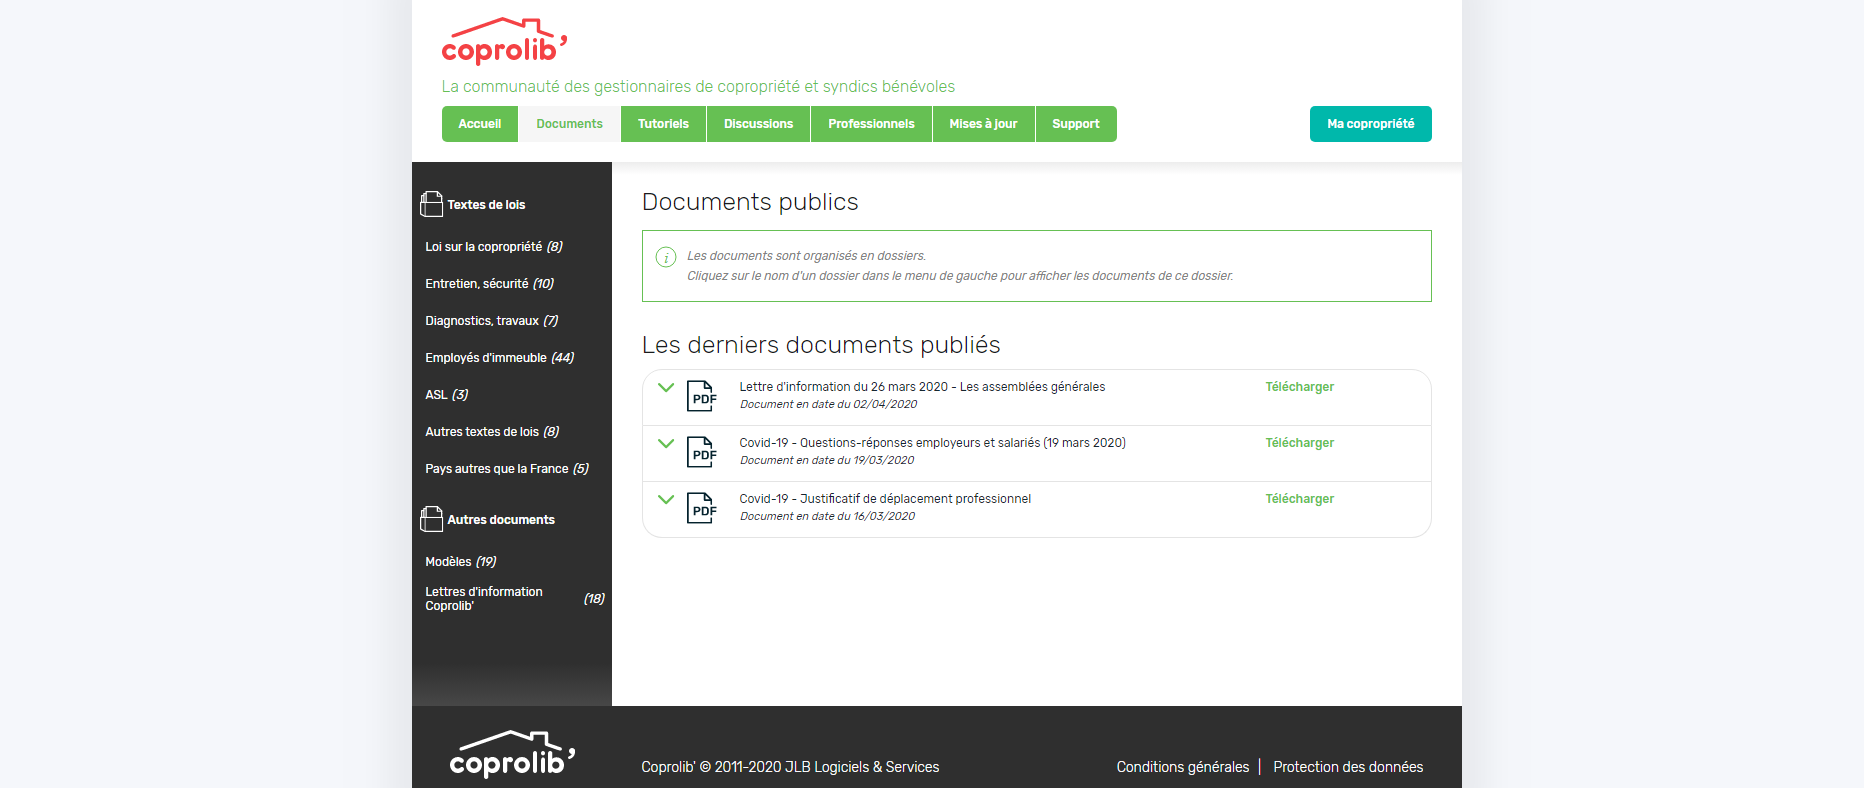Expand the Covid-19 Questions-réponses document row

(x=666, y=444)
